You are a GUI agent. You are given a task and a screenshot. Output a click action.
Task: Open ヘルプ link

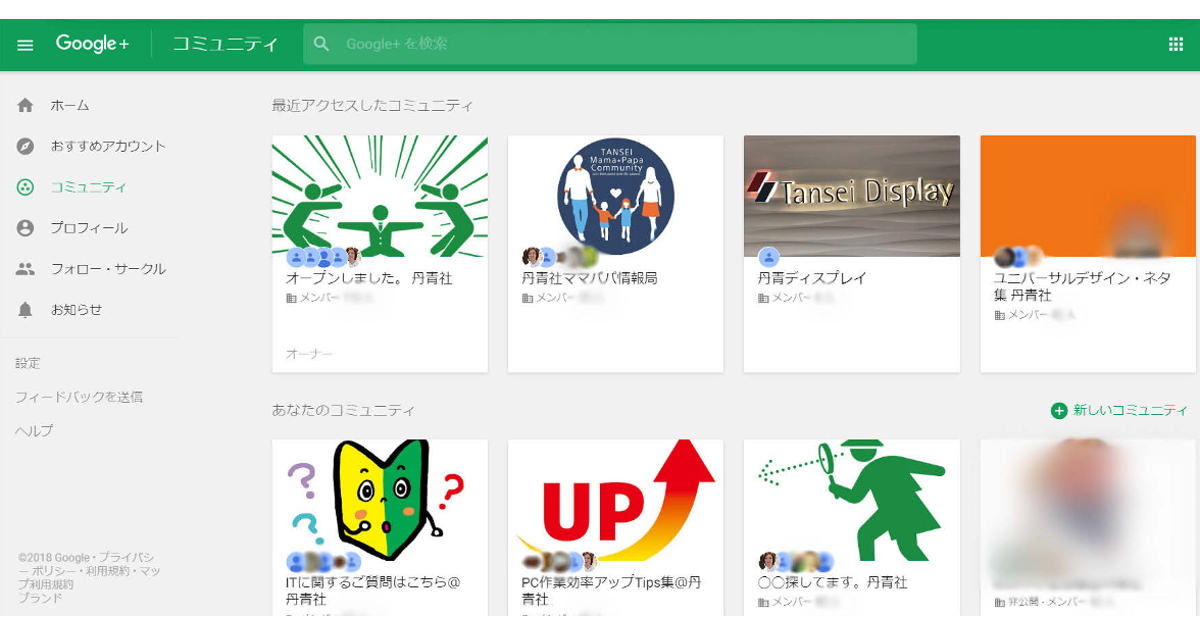[34, 431]
